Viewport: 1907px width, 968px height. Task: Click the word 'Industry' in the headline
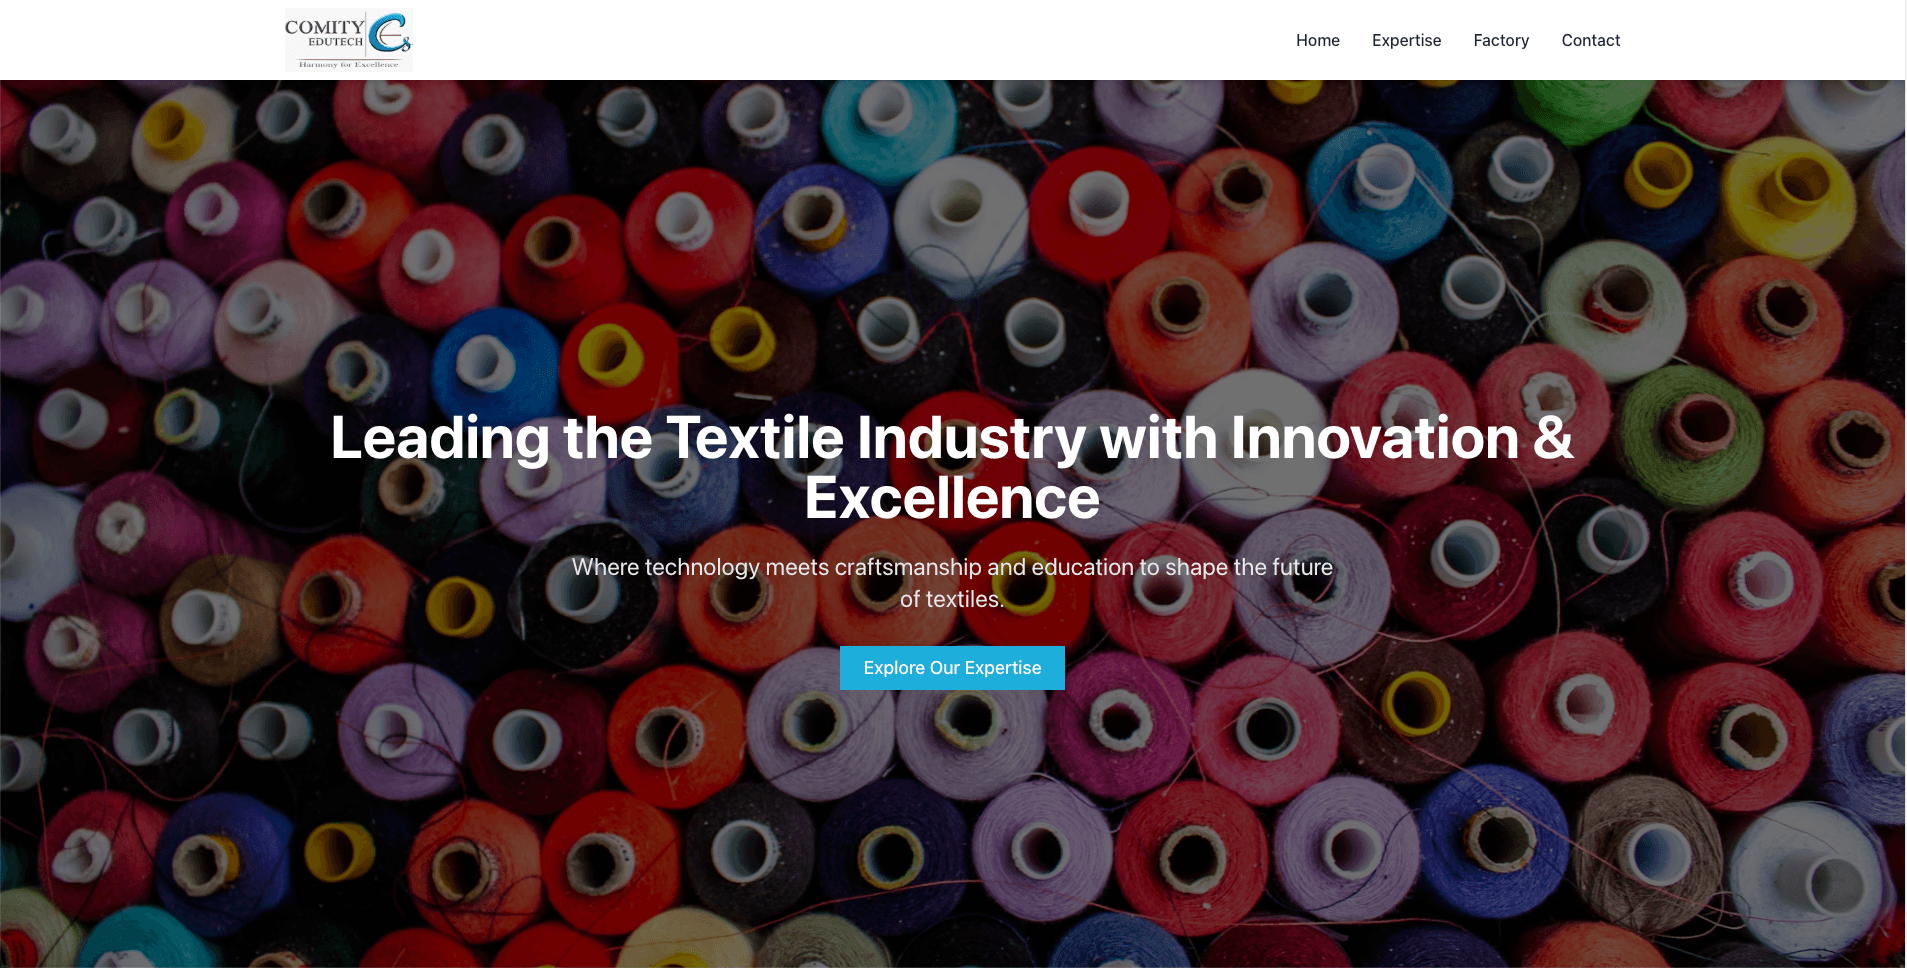(x=971, y=440)
